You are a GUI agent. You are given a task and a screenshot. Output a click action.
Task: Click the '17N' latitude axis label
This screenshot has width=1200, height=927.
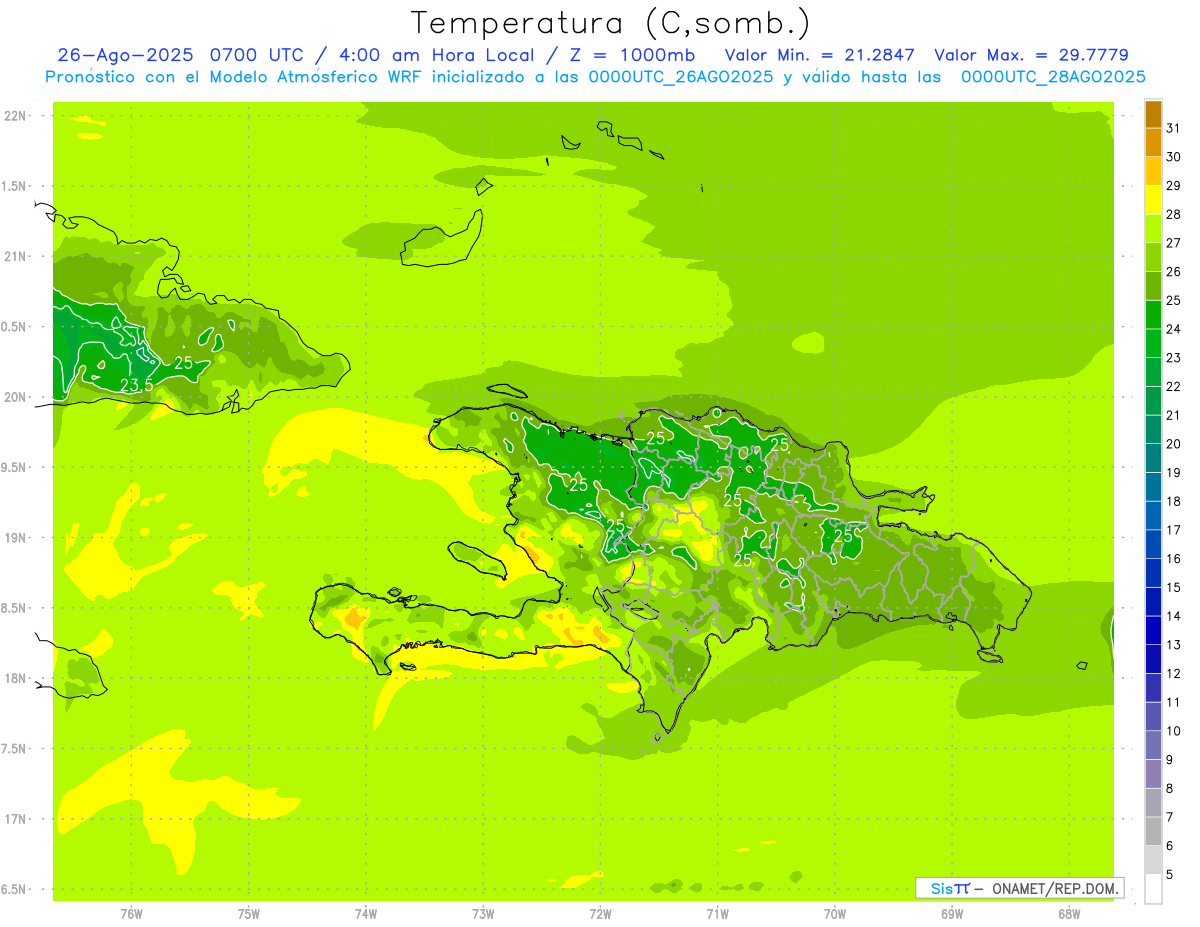pyautogui.click(x=16, y=820)
